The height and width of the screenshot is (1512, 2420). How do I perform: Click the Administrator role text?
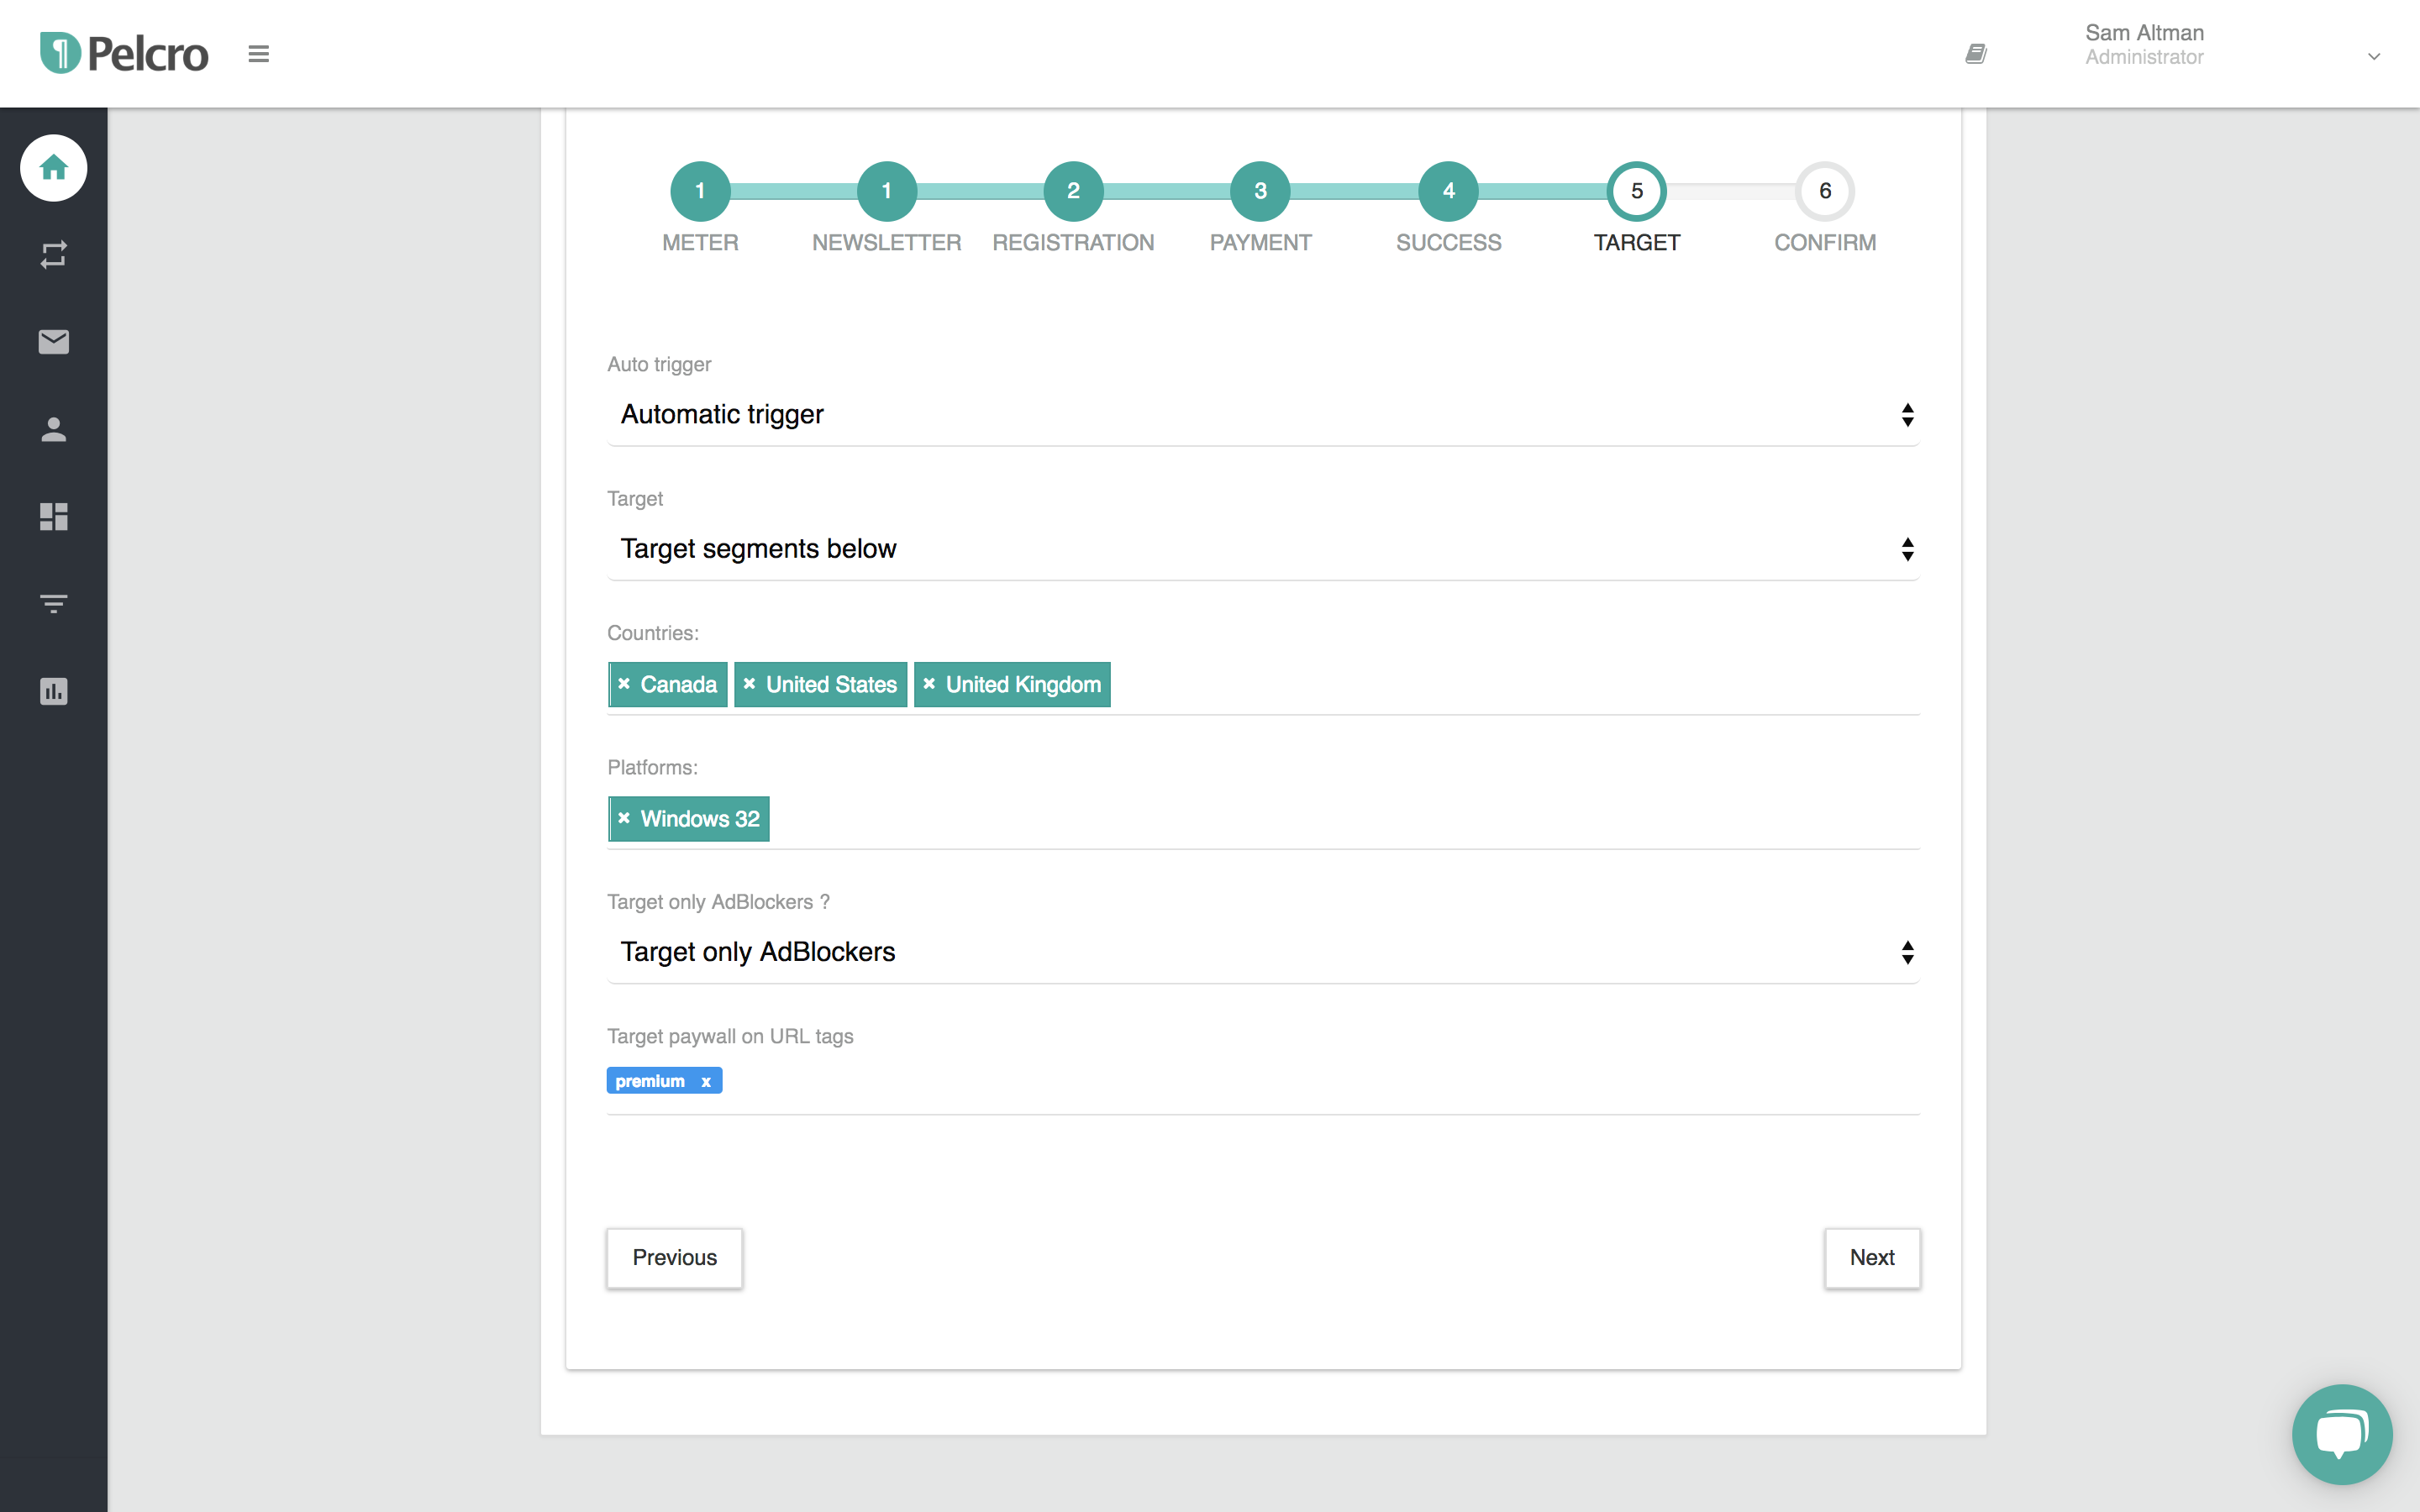click(2144, 58)
